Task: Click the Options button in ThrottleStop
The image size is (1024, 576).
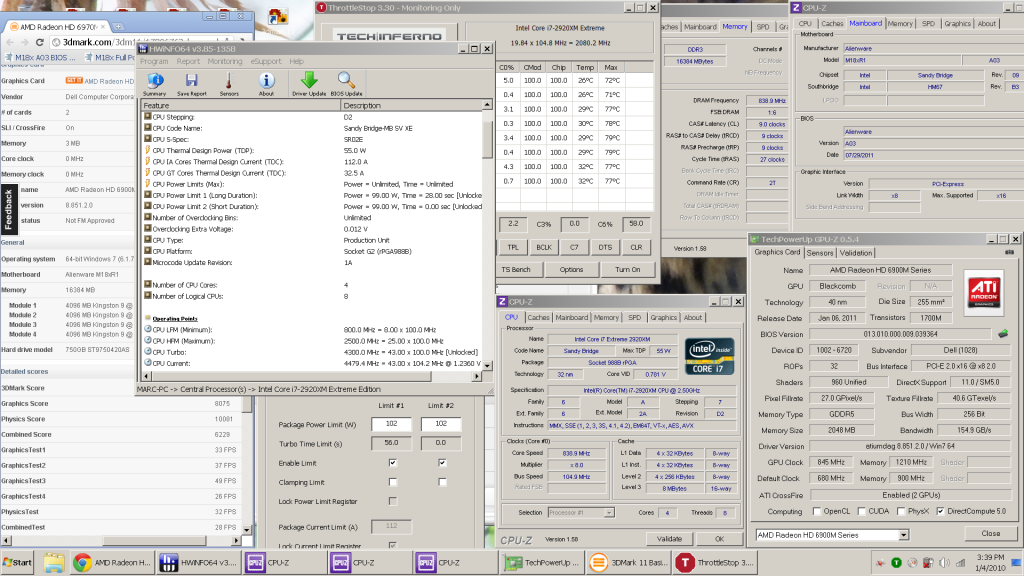Action: pyautogui.click(x=571, y=269)
